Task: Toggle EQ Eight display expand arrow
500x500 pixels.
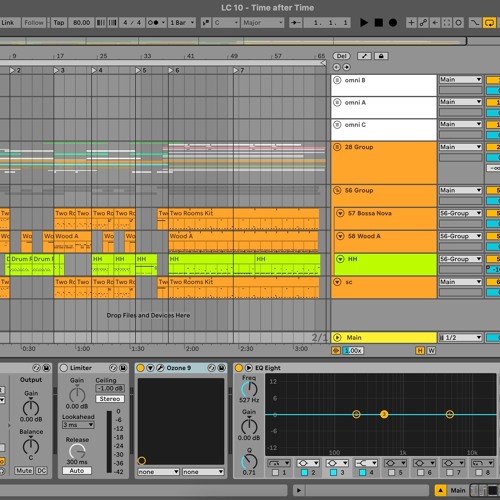Action: tap(249, 368)
